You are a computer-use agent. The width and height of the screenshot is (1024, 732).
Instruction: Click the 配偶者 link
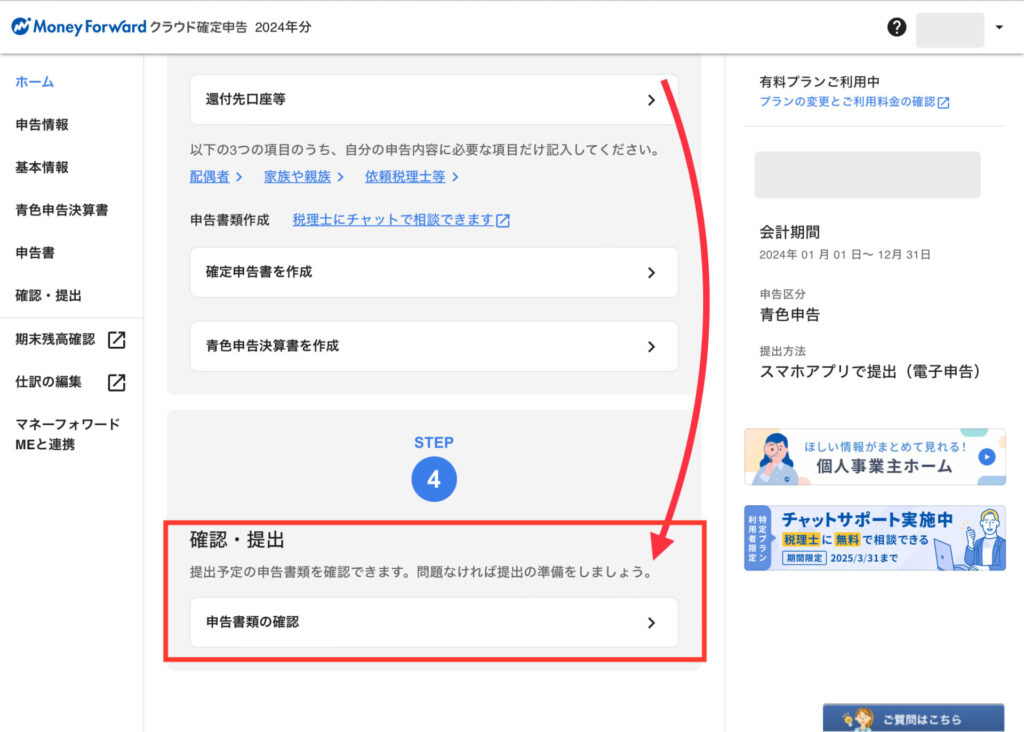point(210,177)
